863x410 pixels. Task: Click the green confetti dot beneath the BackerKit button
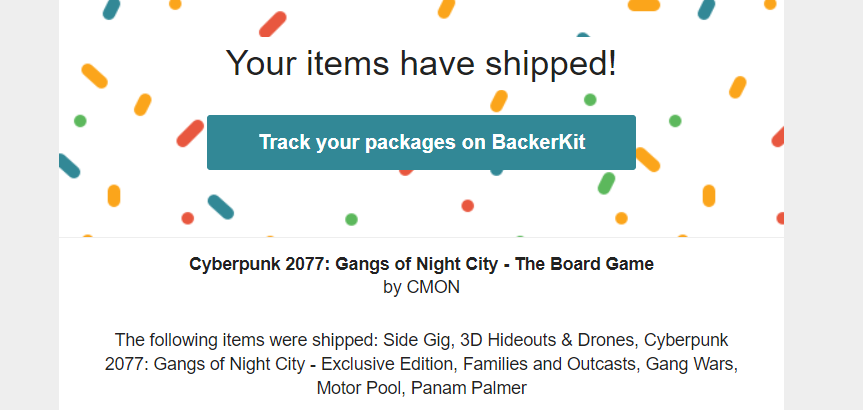tap(351, 220)
